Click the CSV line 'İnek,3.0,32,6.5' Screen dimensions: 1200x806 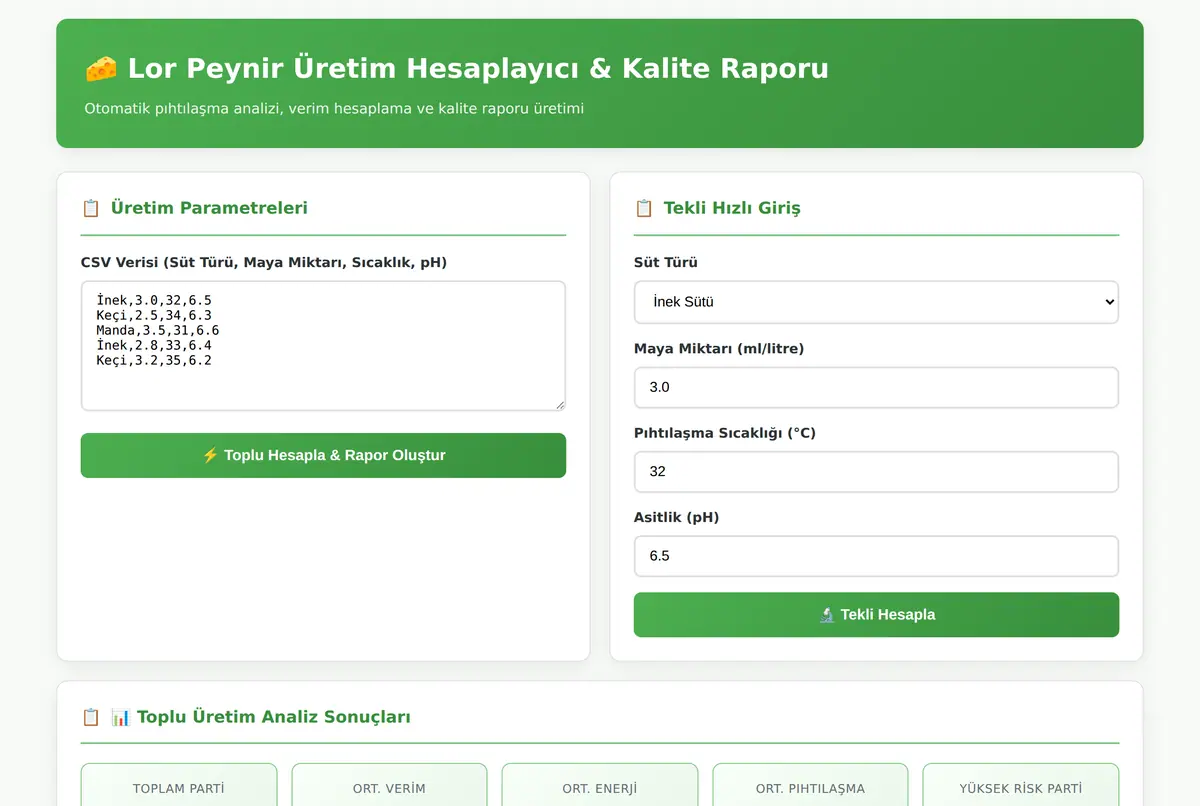[x=154, y=300]
